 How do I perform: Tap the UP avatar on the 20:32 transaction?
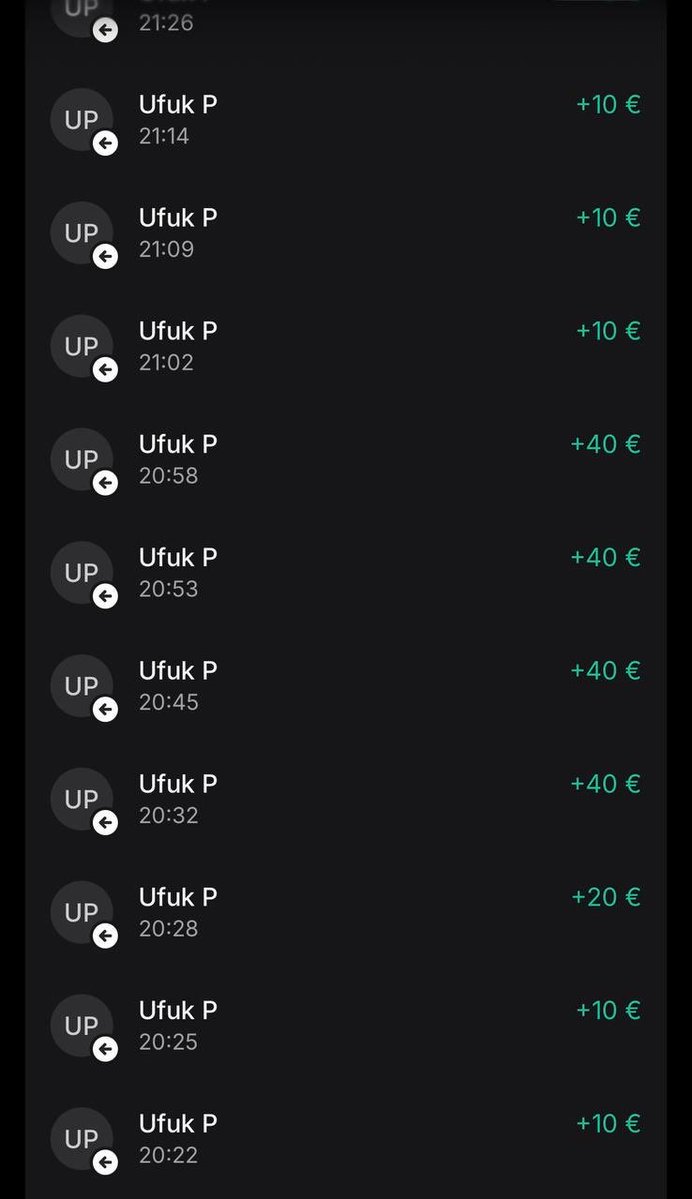[82, 798]
